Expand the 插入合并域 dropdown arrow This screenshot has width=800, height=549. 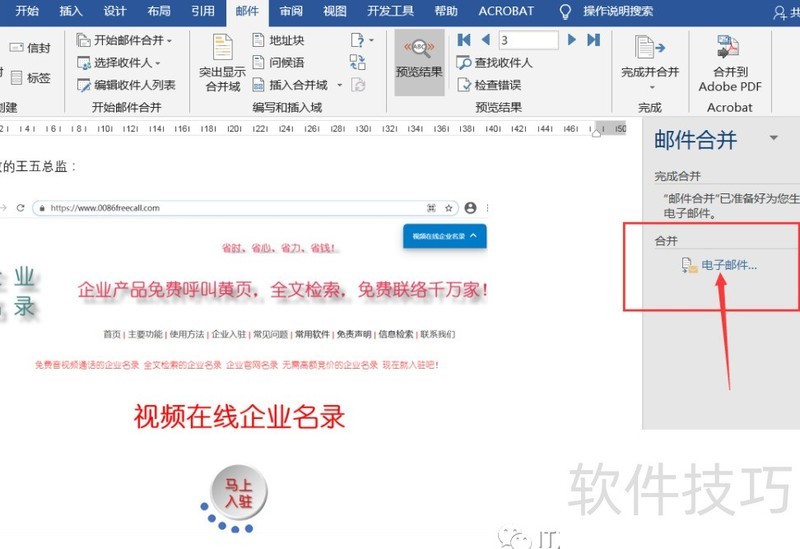pyautogui.click(x=339, y=85)
